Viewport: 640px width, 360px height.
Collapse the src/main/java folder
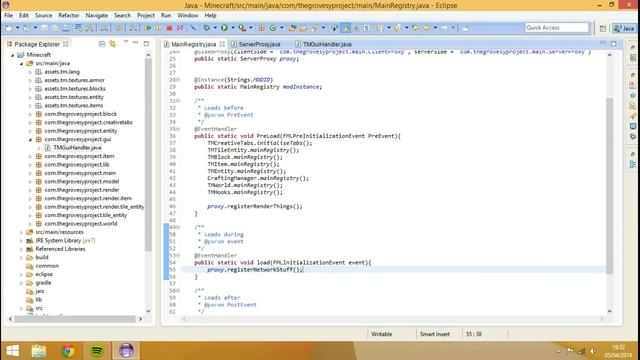pyautogui.click(x=21, y=63)
